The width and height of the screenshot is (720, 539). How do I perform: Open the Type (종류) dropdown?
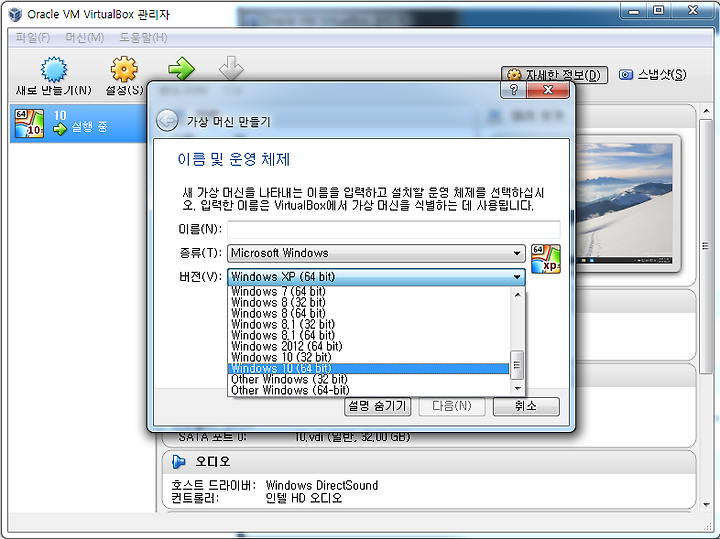click(x=376, y=253)
